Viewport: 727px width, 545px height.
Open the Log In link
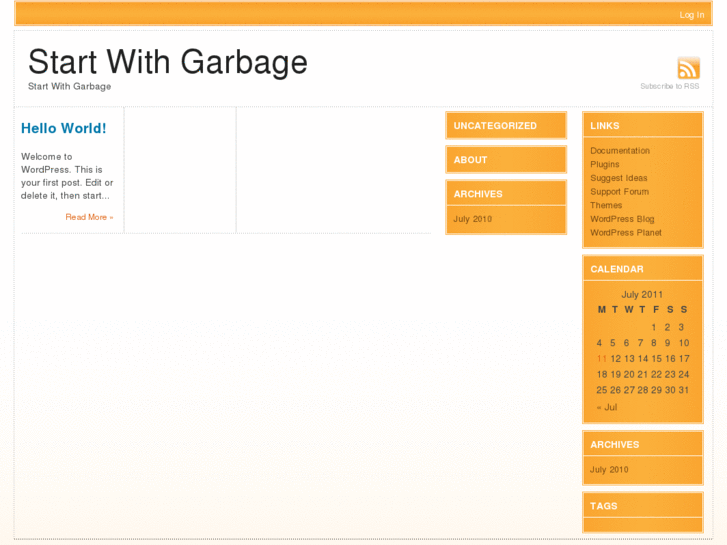(x=692, y=15)
